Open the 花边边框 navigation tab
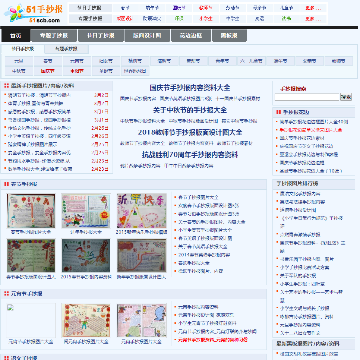360x360 pixels. pyautogui.click(x=191, y=36)
